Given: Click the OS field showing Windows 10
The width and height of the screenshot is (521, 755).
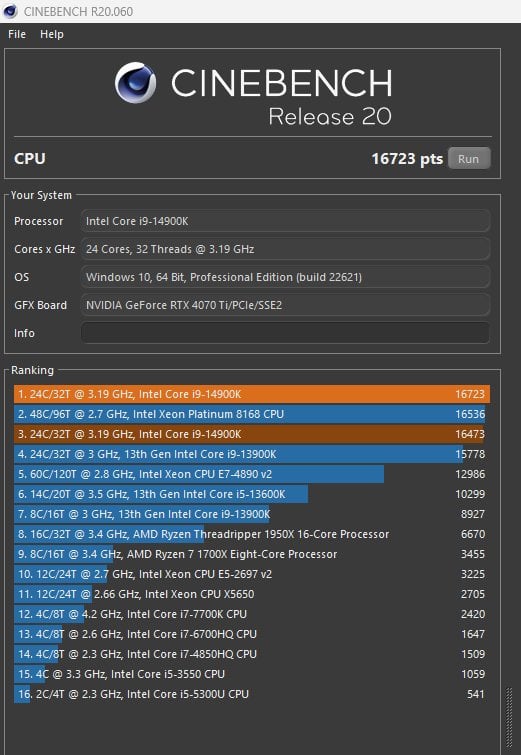Looking at the screenshot, I should (286, 277).
